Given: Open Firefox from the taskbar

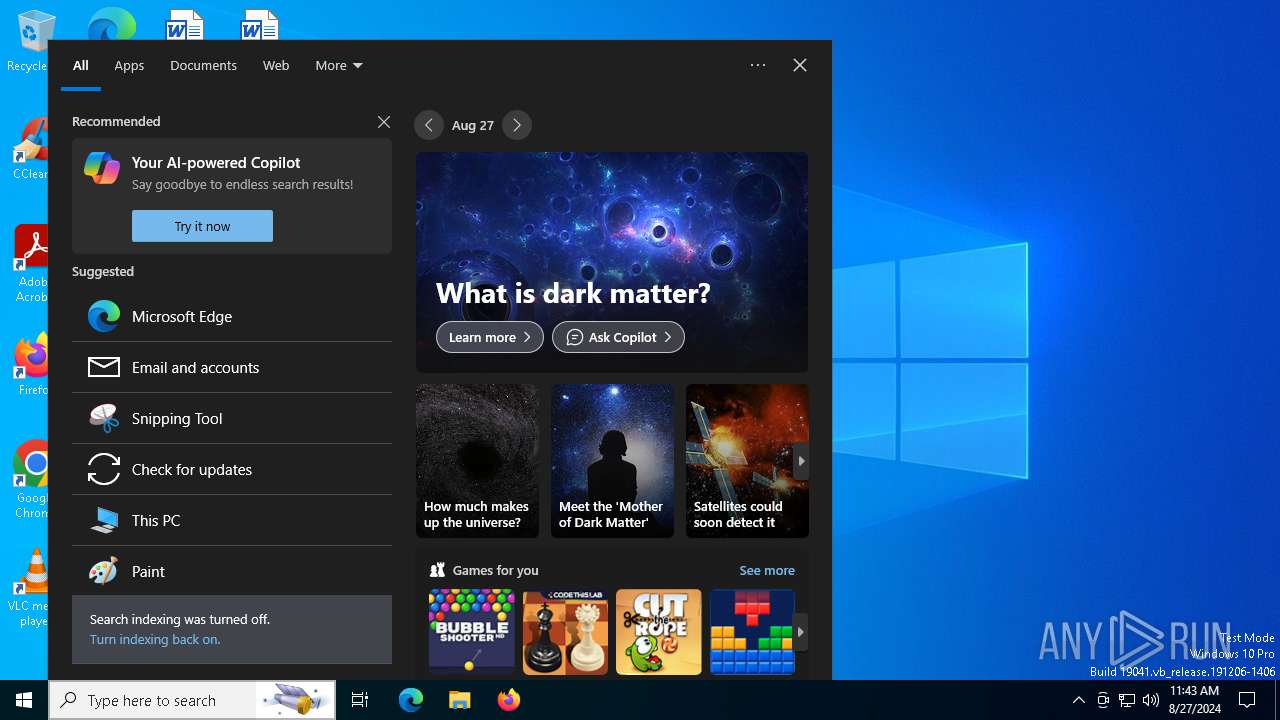Looking at the screenshot, I should [509, 700].
